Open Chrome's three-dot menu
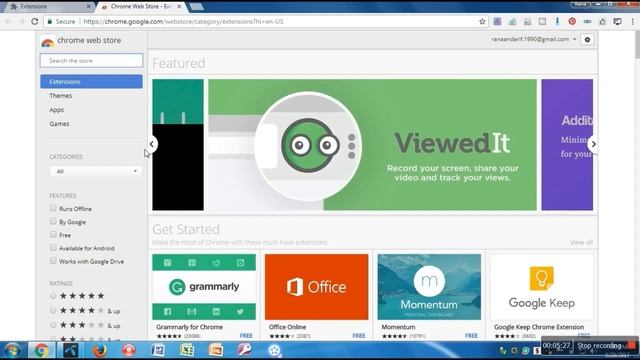Image resolution: width=640 pixels, height=360 pixels. tap(632, 22)
